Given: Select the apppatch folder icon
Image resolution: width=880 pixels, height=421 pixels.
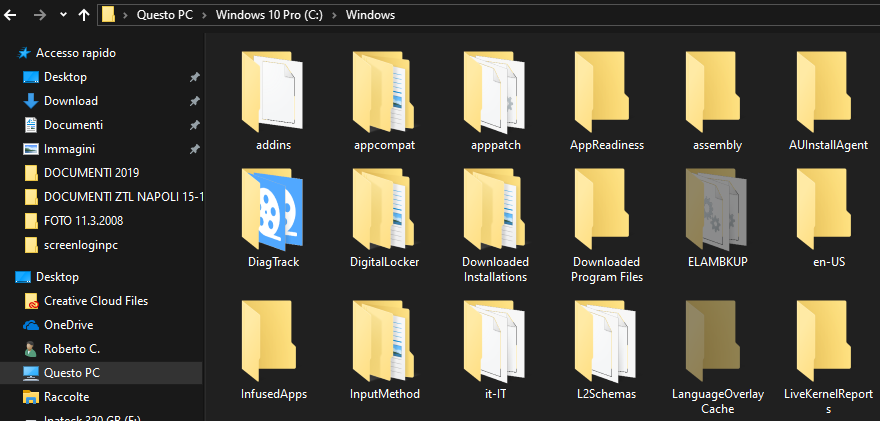Looking at the screenshot, I should (x=495, y=92).
